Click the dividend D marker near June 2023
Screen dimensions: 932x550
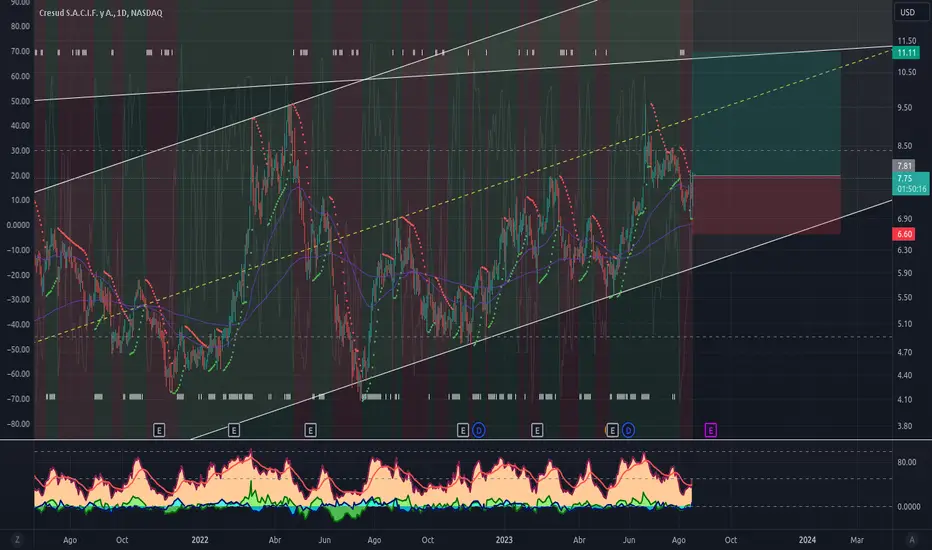[628, 430]
